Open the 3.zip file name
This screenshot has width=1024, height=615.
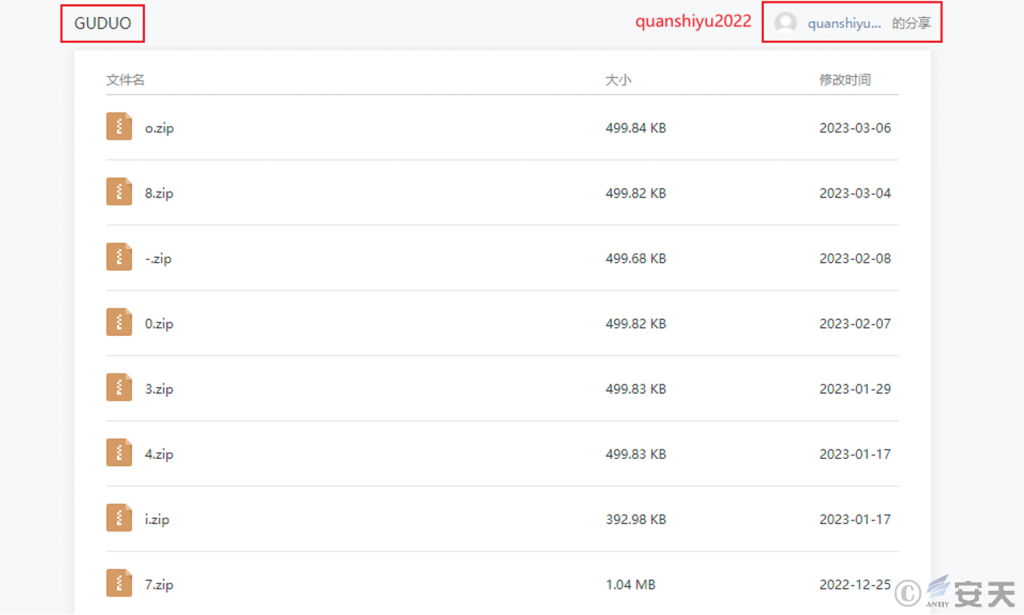(159, 389)
